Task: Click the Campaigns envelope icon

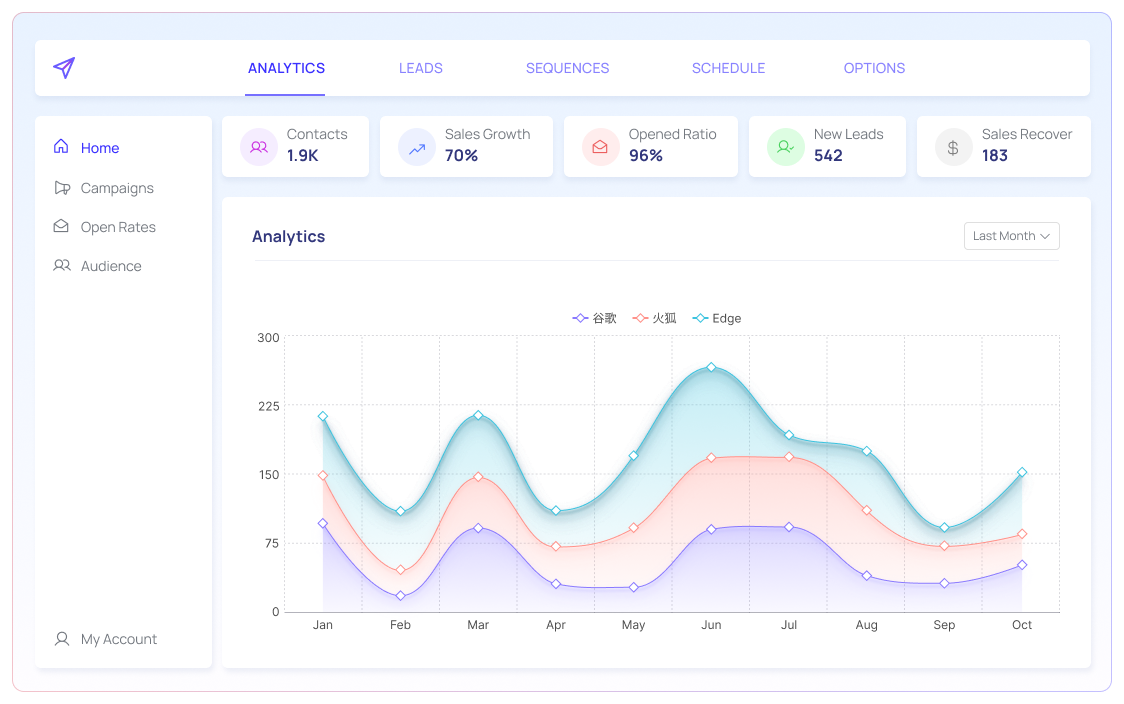Action: (61, 188)
